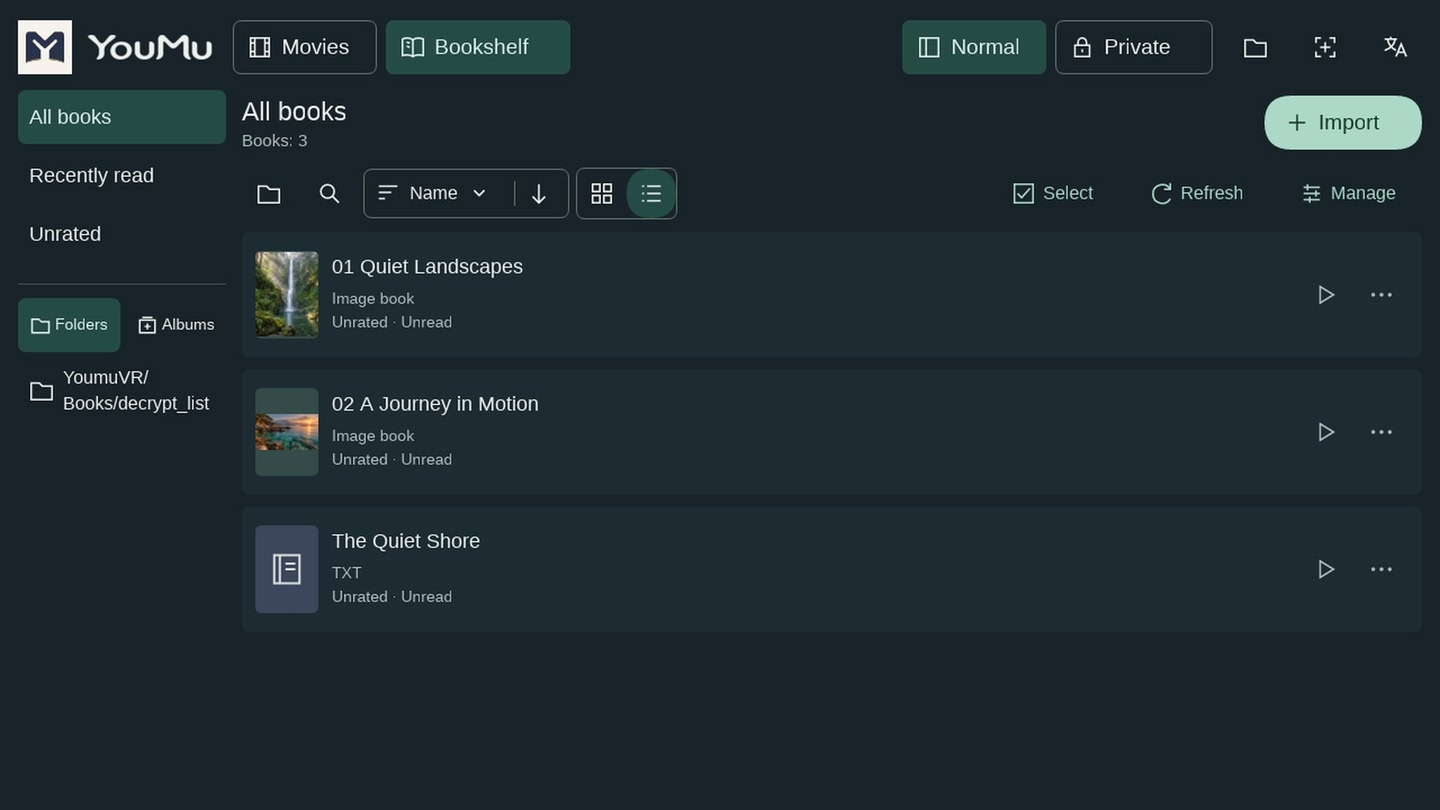
Task: Play 01 Quiet Landscapes
Action: pos(1326,295)
